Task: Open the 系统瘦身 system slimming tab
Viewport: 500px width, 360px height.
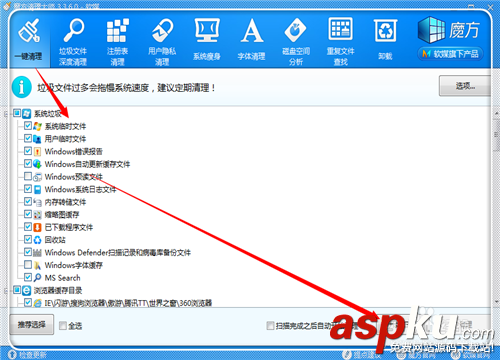Action: click(x=207, y=40)
